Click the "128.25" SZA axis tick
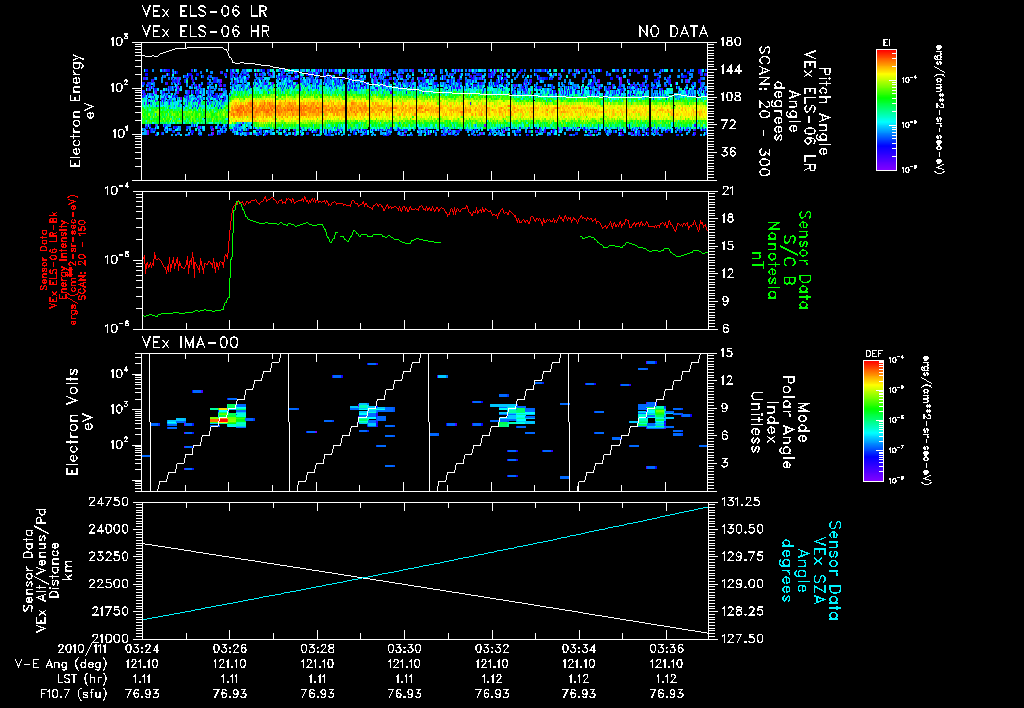 point(741,611)
